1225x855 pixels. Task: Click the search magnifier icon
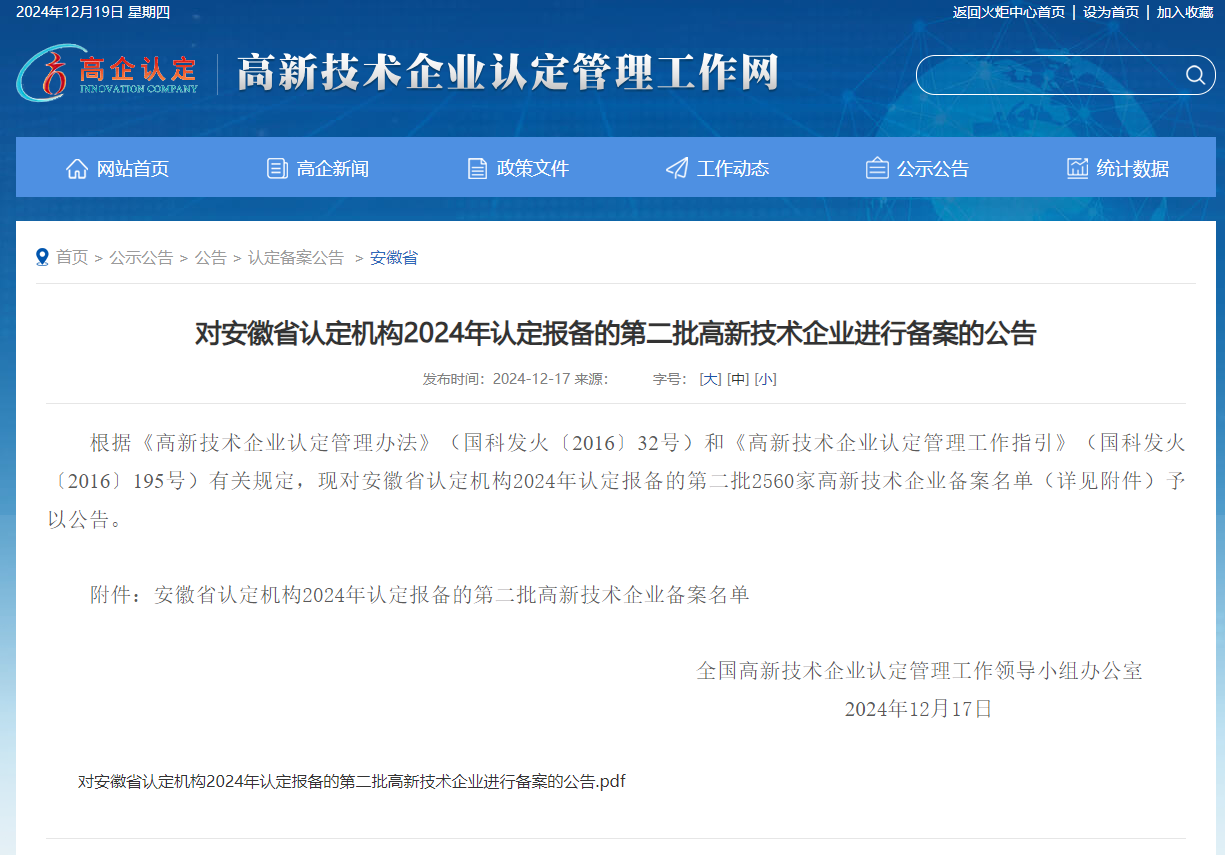coord(1194,75)
